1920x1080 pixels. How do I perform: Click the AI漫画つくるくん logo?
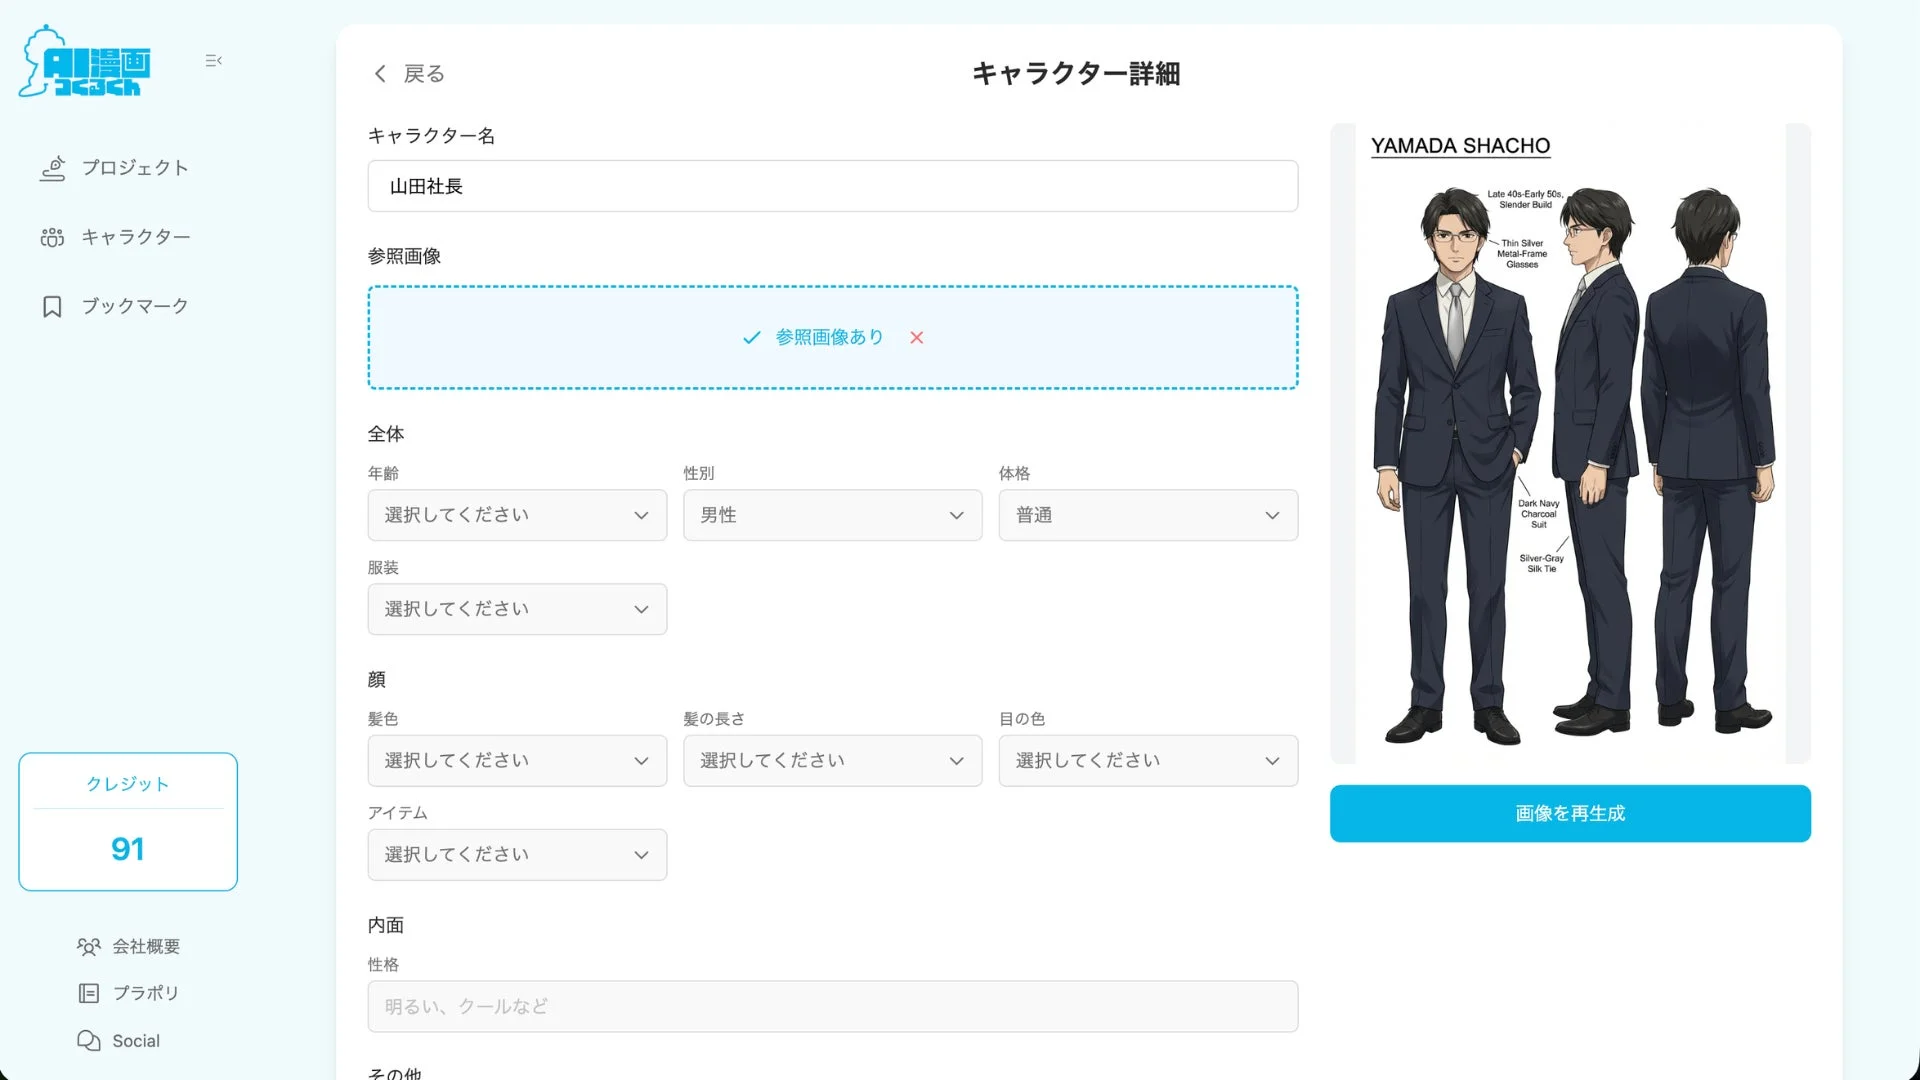[x=84, y=60]
